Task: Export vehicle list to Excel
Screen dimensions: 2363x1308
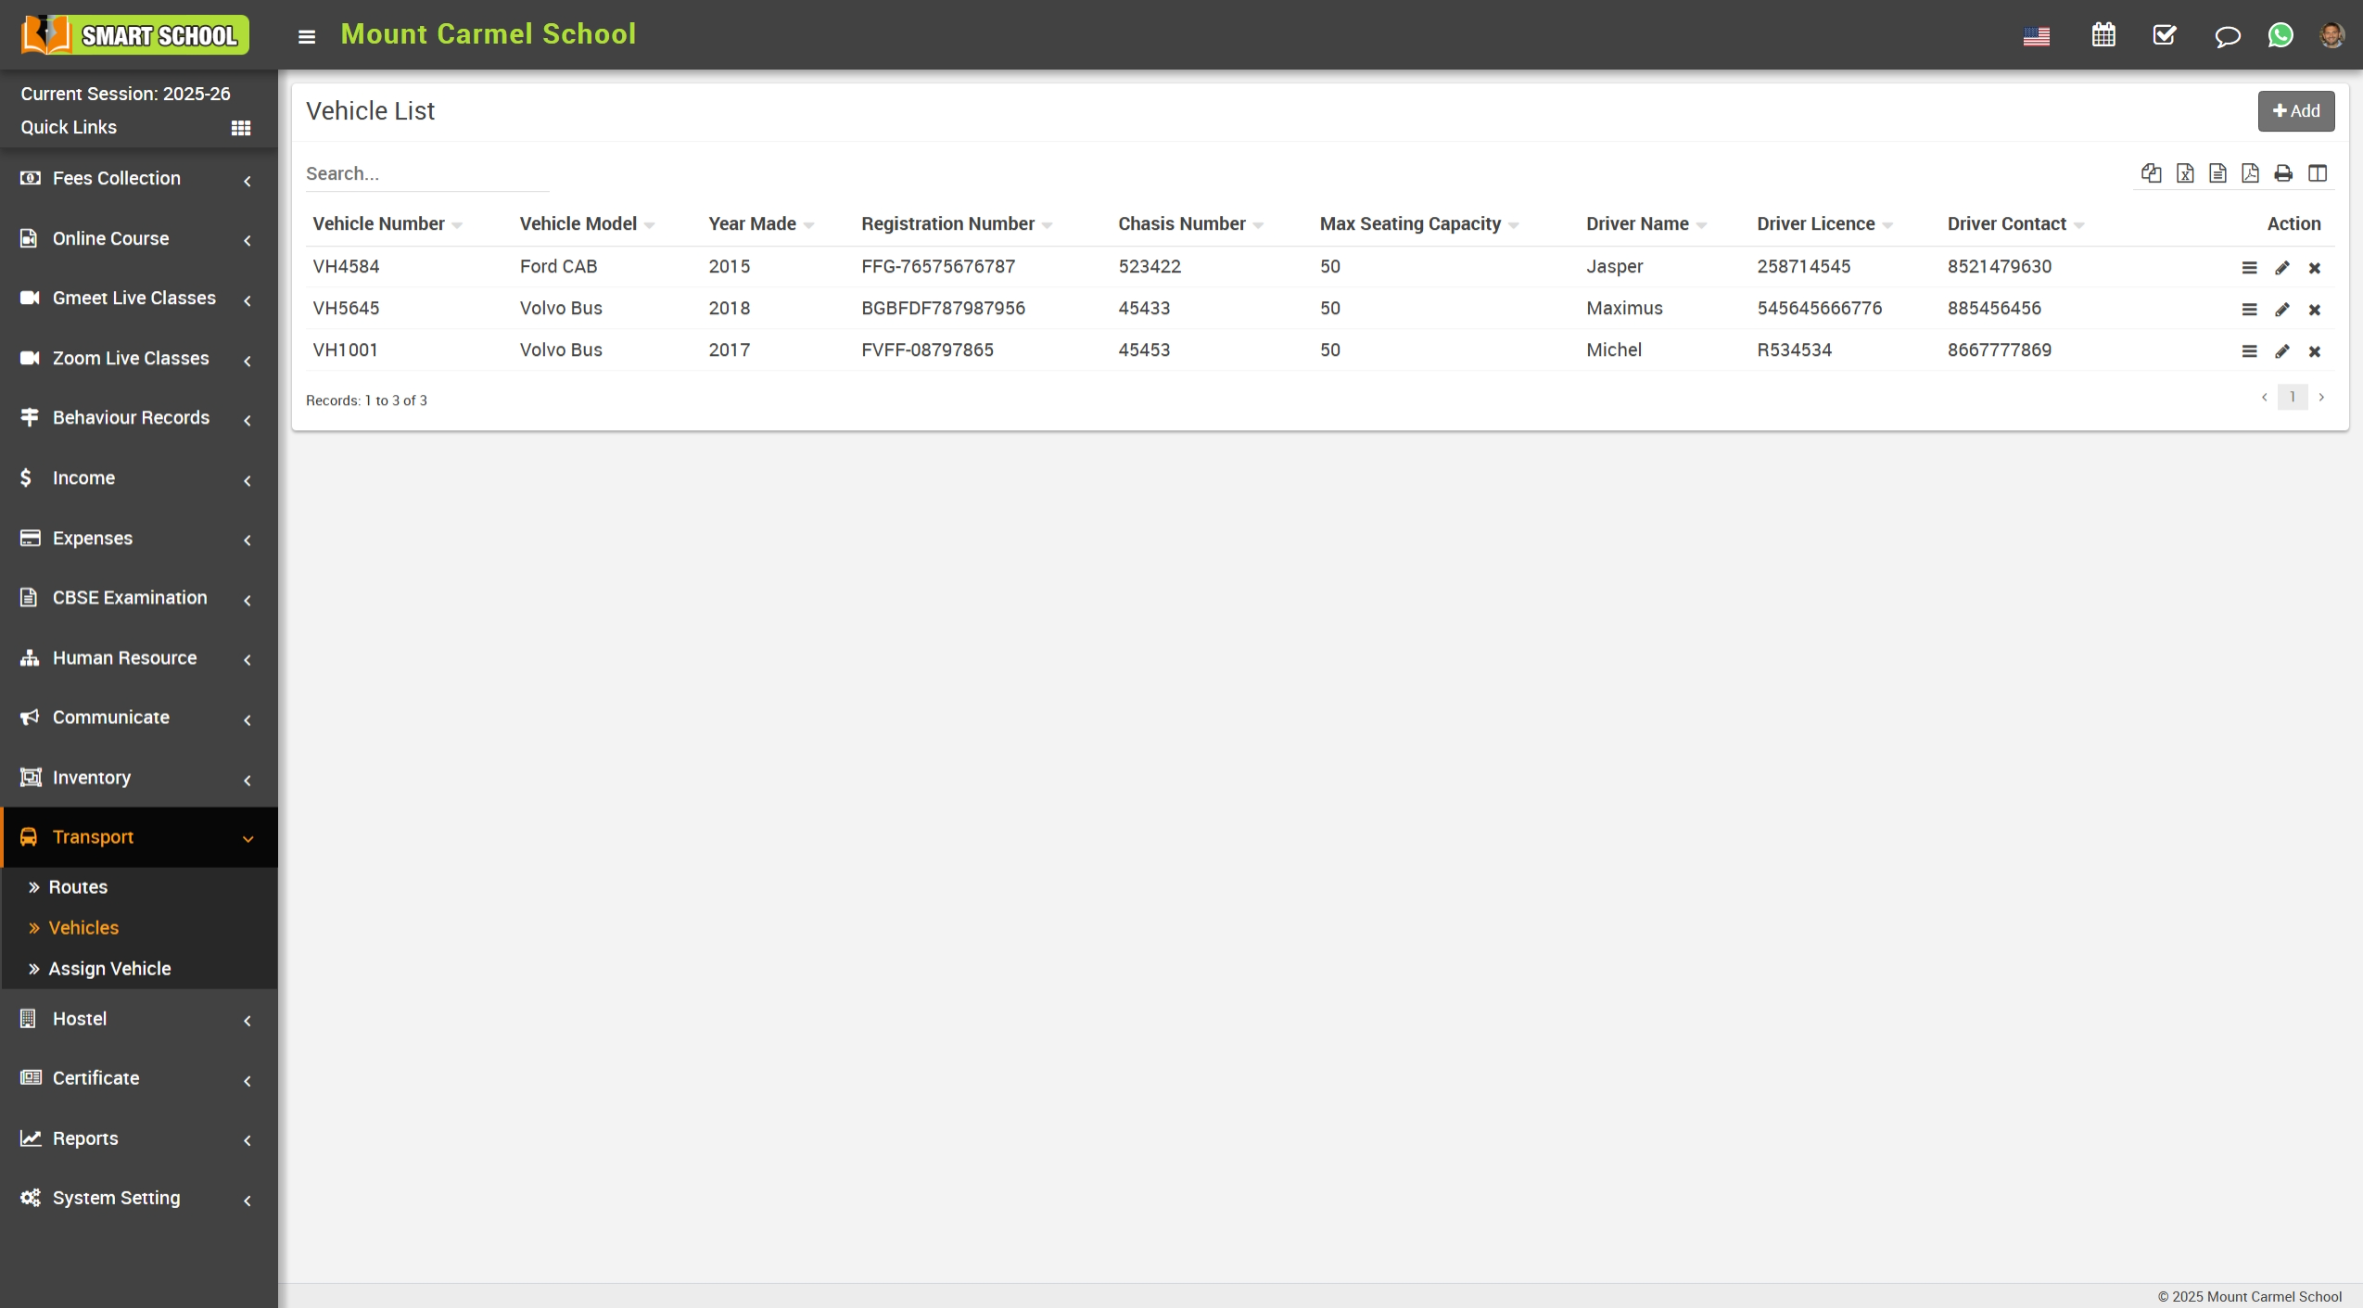Action: point(2185,173)
